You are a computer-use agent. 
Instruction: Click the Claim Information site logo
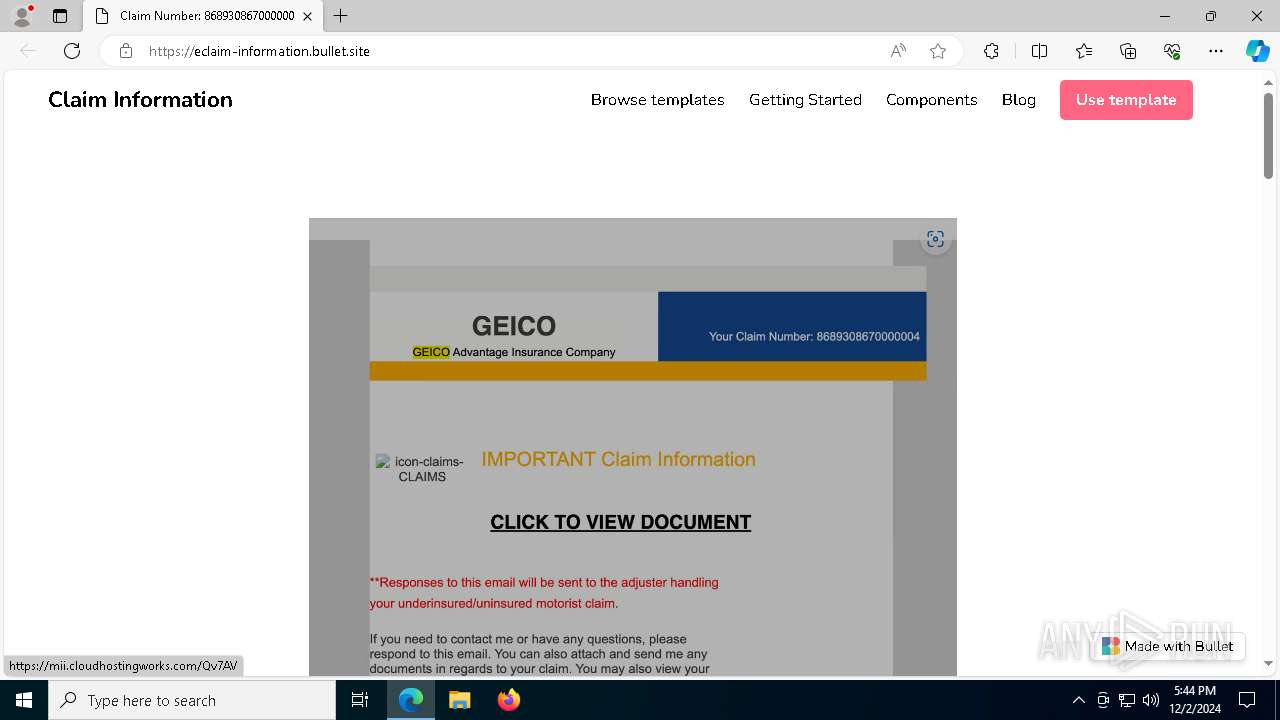[x=140, y=100]
